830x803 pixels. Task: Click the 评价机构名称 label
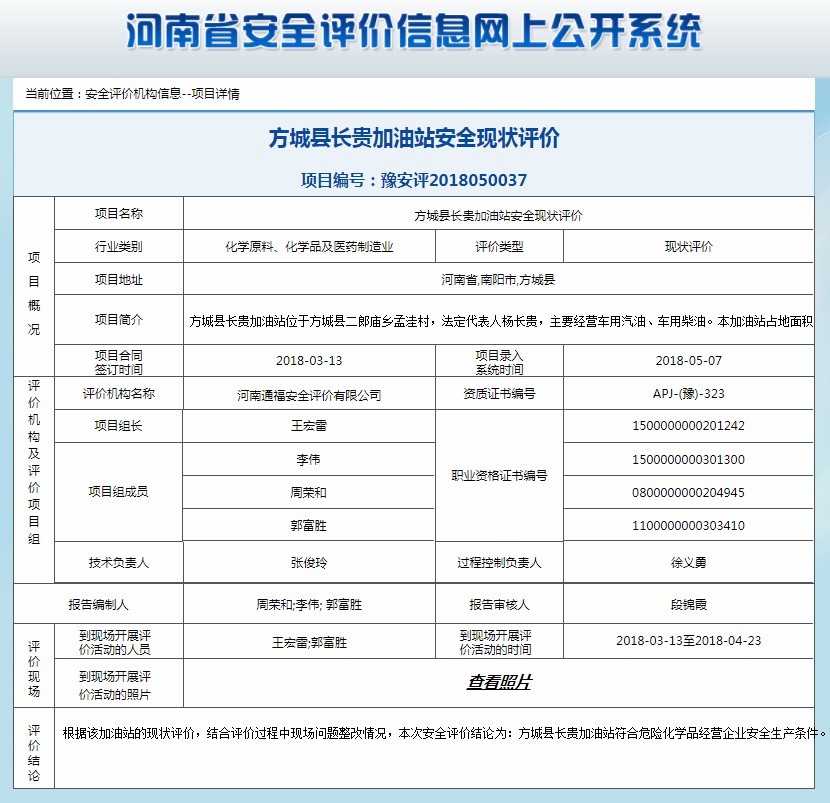tap(119, 393)
